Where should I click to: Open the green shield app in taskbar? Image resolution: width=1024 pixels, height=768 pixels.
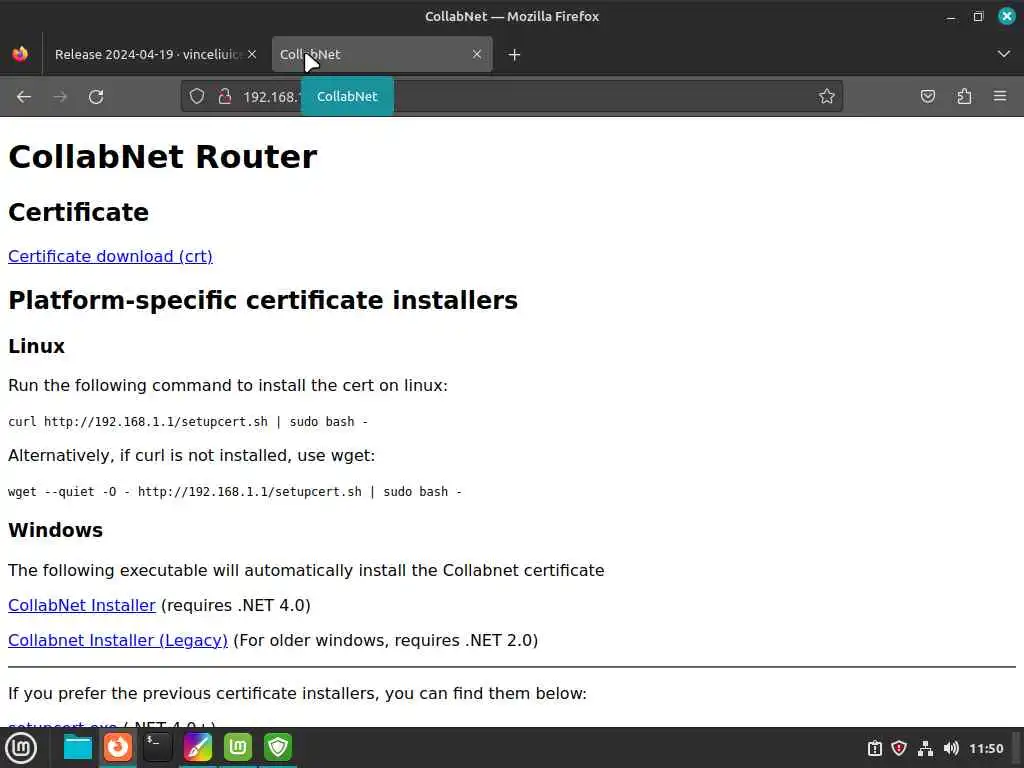pos(278,748)
